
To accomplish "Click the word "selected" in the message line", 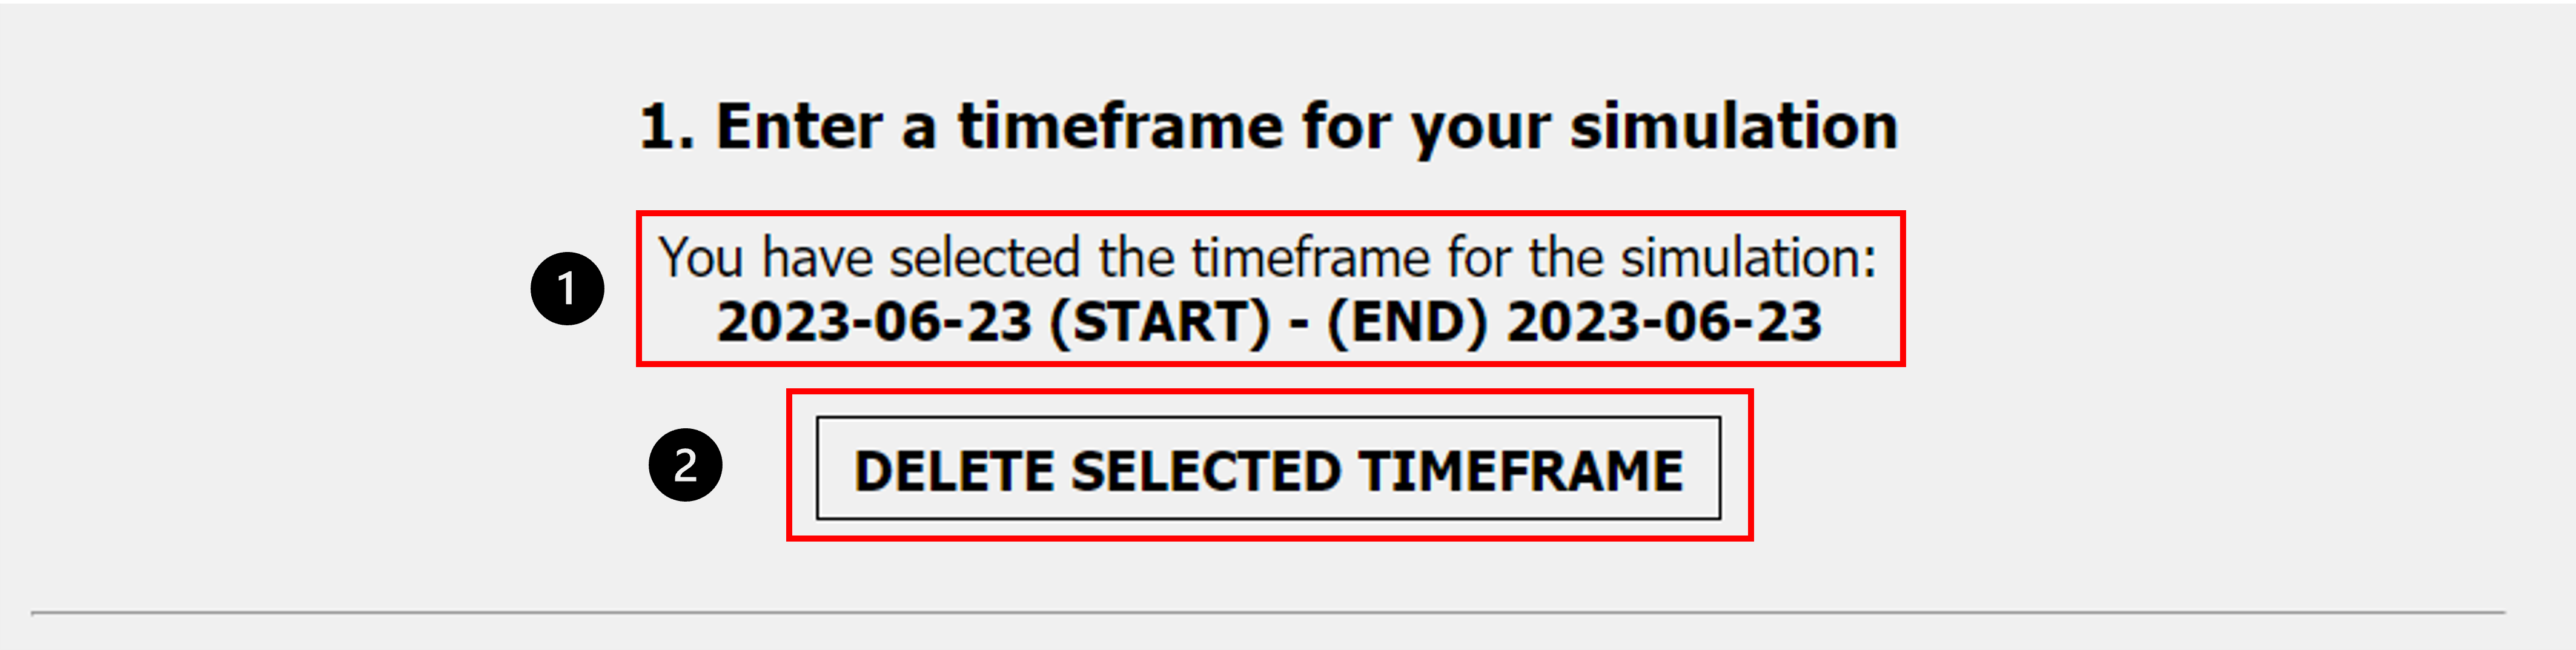I will pos(985,258).
